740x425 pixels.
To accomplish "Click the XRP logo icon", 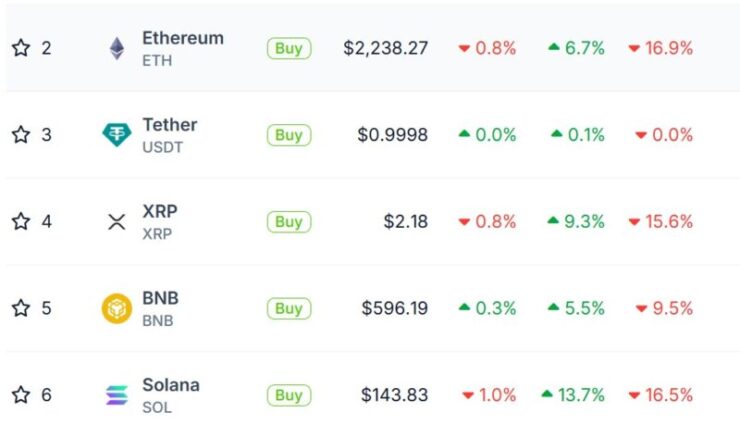I will [117, 222].
